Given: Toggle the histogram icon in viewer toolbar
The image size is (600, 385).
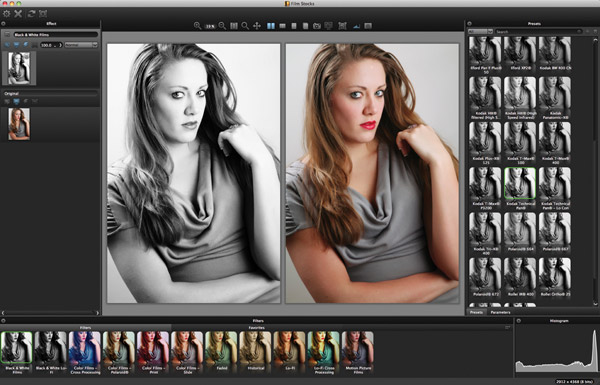Looking at the screenshot, I should [356, 26].
